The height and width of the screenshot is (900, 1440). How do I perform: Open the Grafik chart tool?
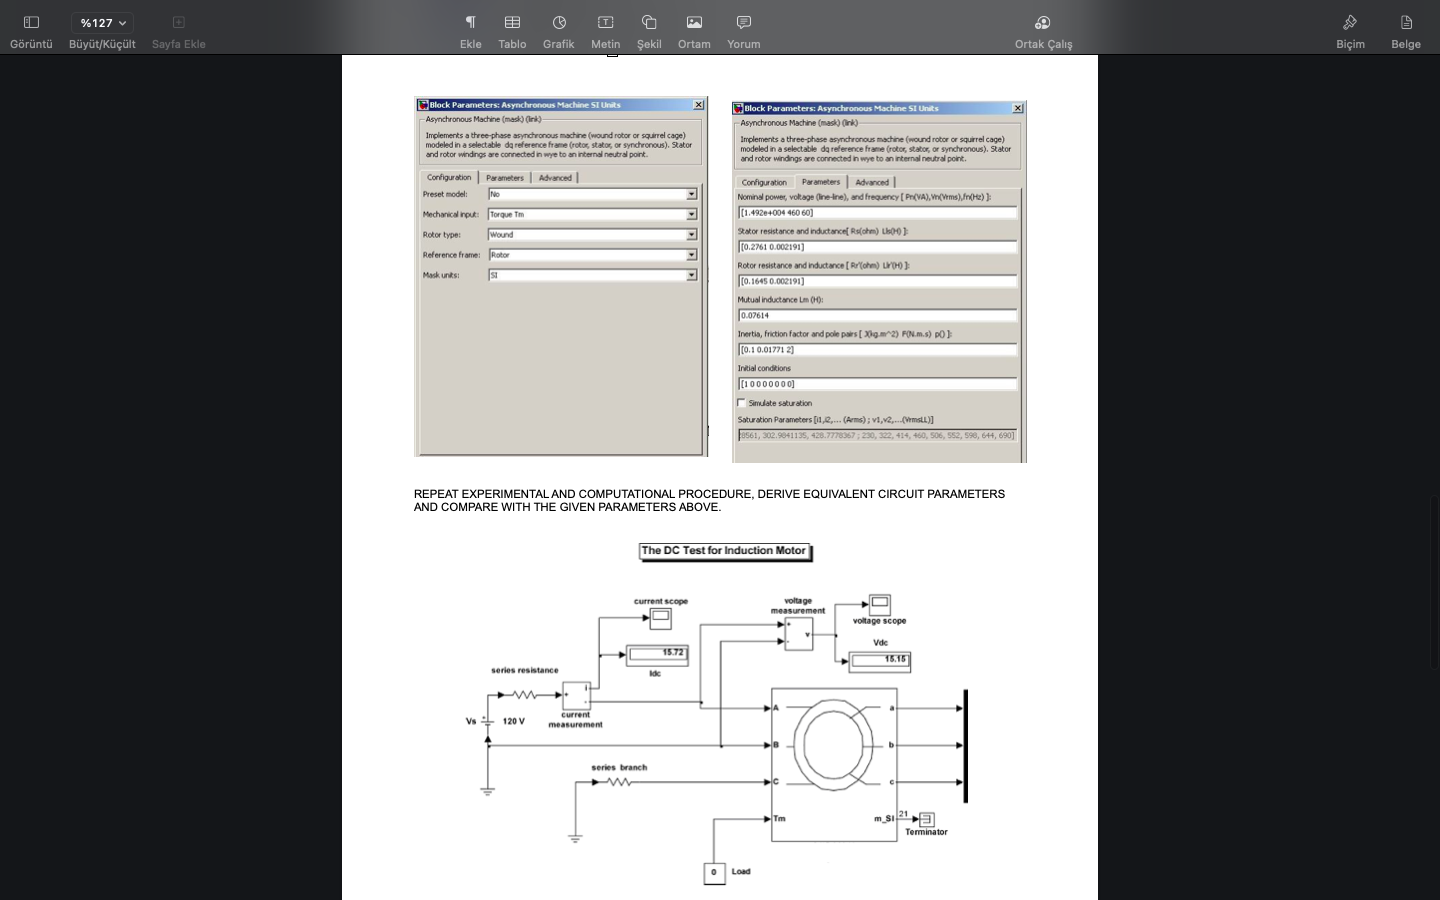559,22
